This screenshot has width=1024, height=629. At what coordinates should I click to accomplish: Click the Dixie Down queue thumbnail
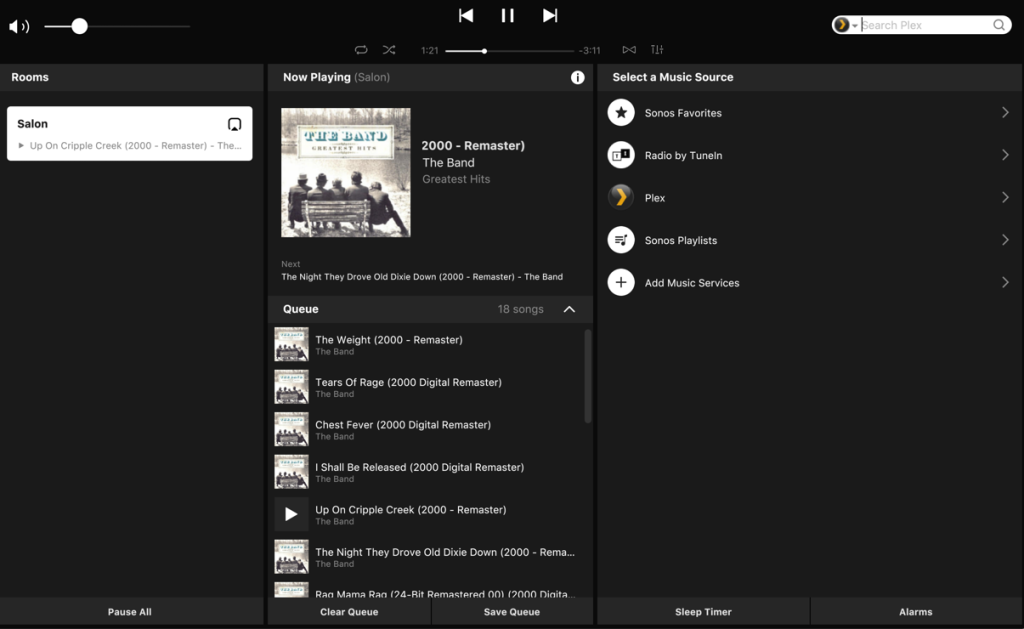291,556
